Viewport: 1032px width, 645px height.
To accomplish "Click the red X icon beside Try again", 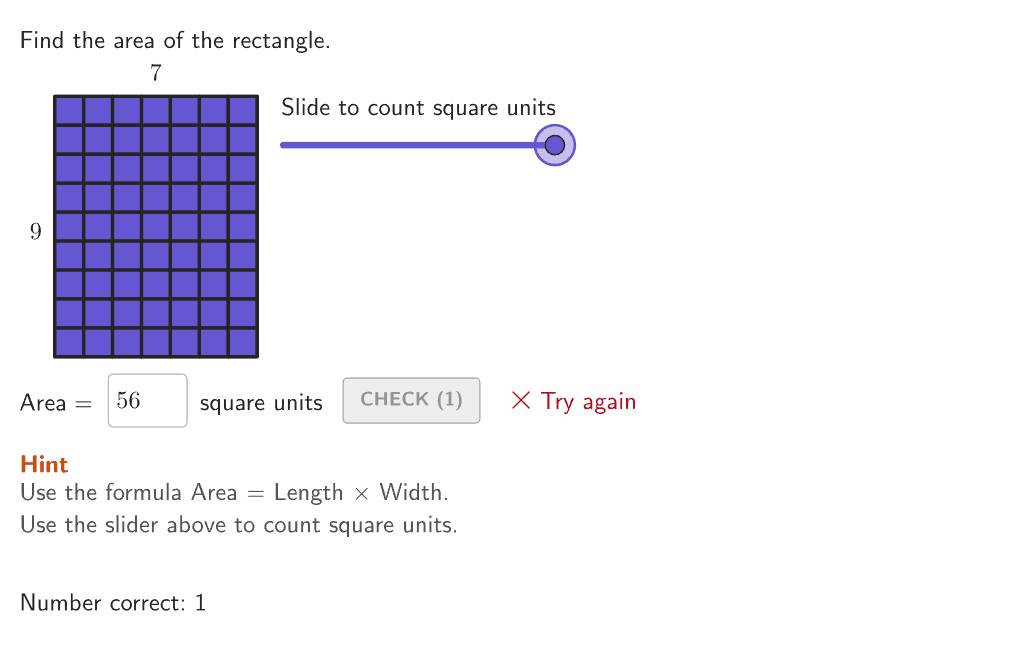I will pos(520,401).
